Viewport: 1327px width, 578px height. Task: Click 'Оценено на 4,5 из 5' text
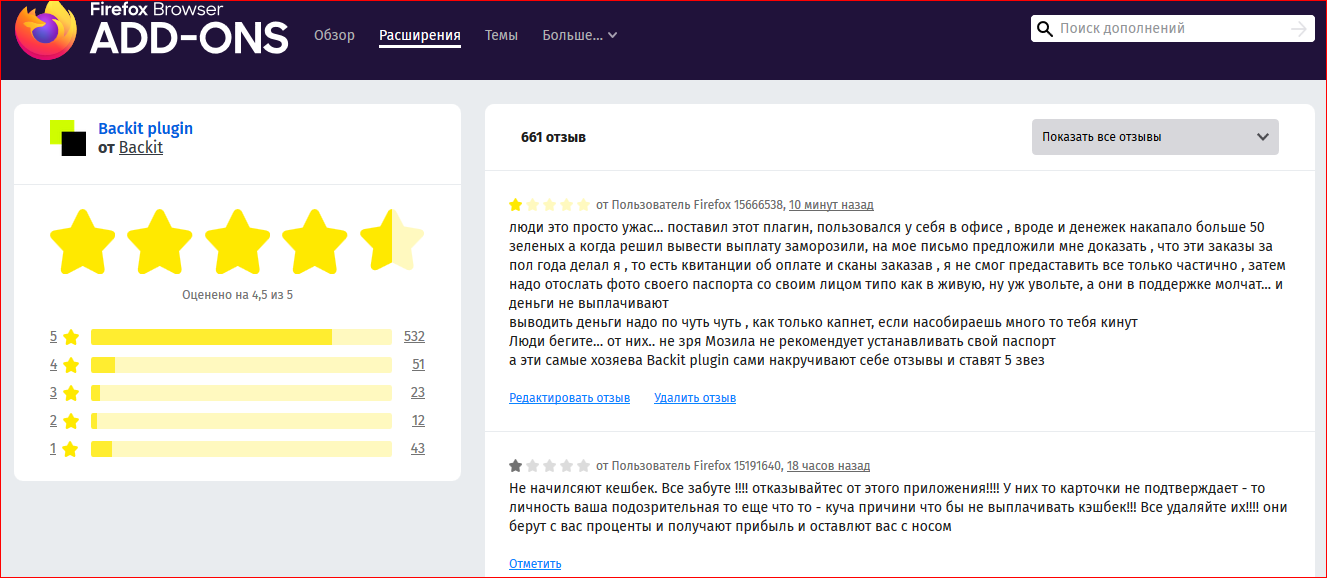click(x=237, y=295)
